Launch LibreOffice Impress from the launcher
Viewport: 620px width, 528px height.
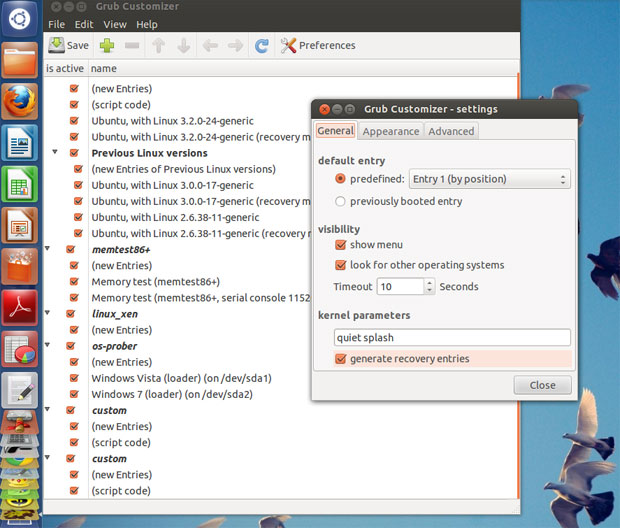[x=20, y=225]
